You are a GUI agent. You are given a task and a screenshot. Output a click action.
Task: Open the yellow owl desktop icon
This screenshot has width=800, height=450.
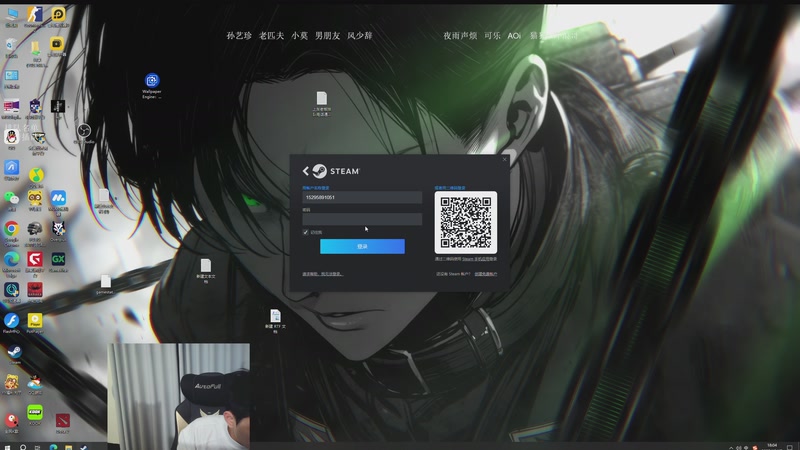click(35, 198)
